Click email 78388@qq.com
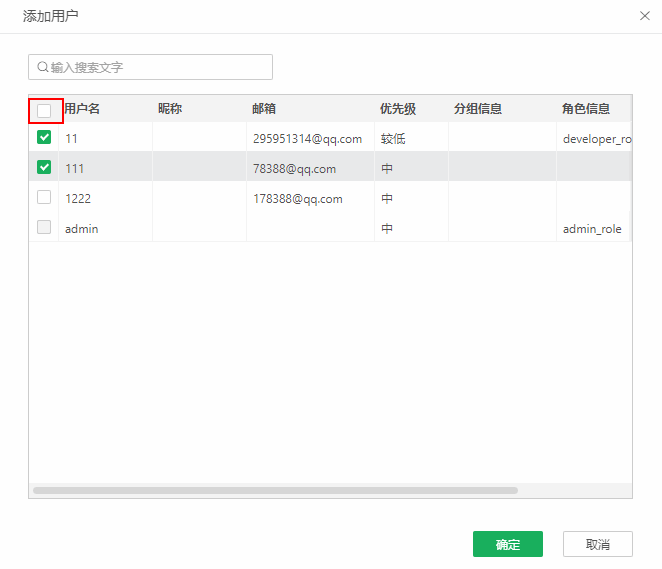662x569 pixels. (x=294, y=169)
